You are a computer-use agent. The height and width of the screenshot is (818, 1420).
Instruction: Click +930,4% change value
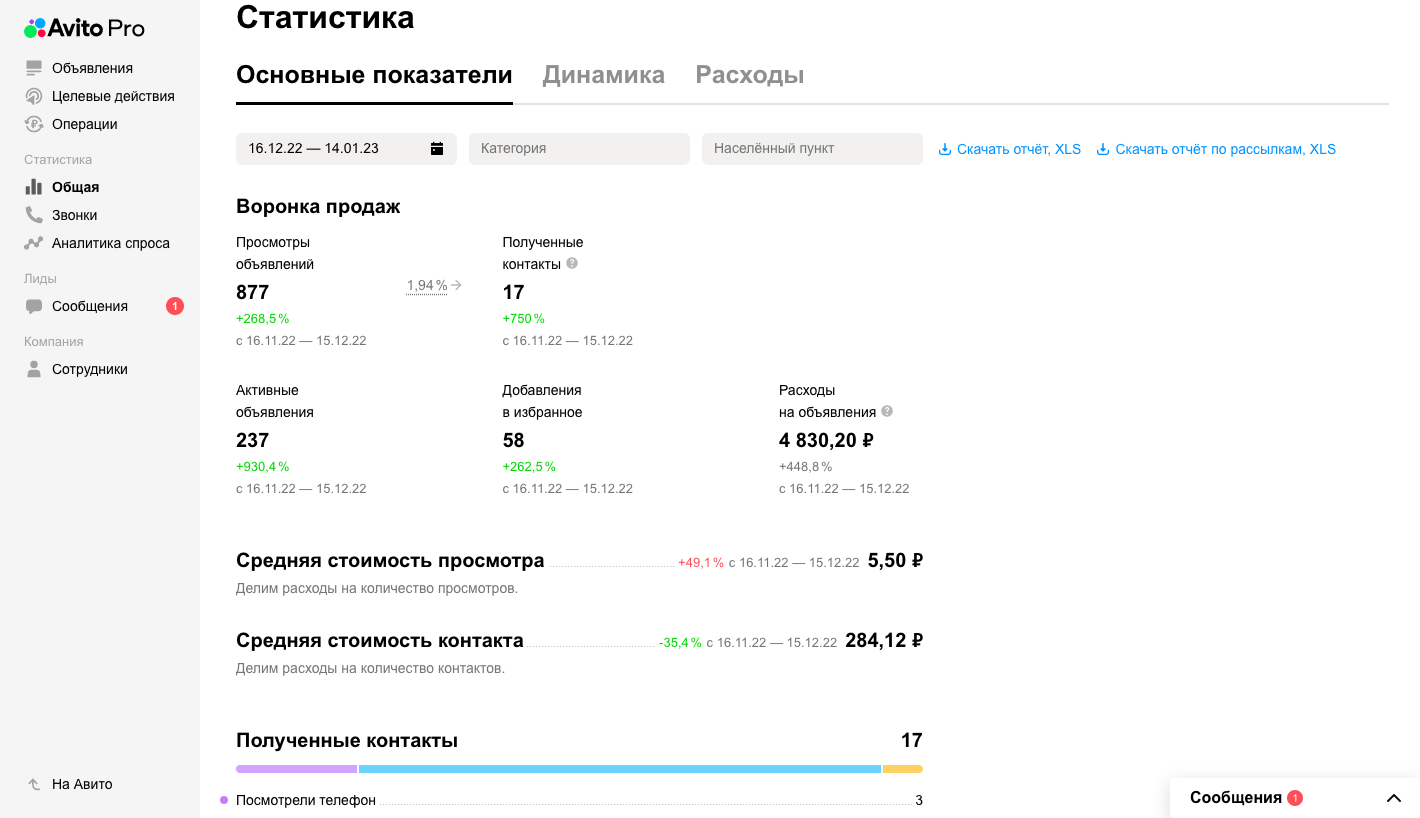[263, 466]
